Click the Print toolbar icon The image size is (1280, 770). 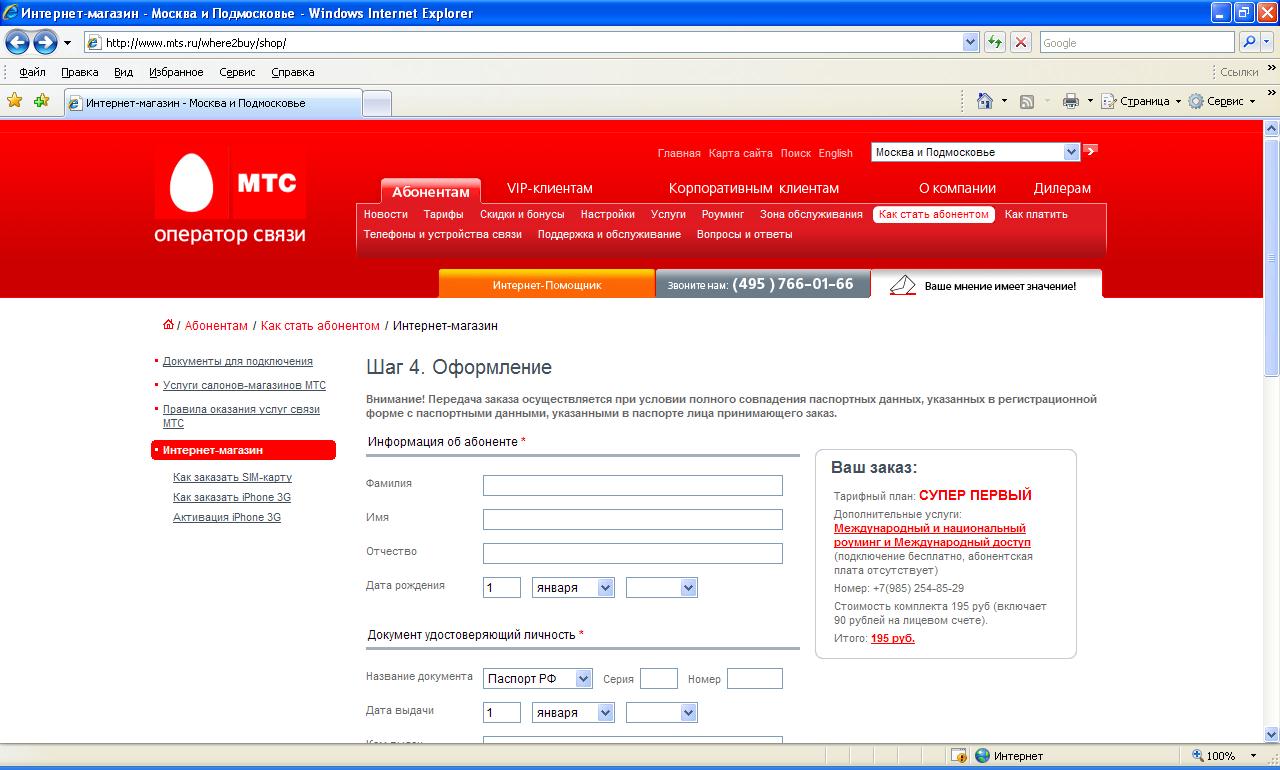(1071, 101)
